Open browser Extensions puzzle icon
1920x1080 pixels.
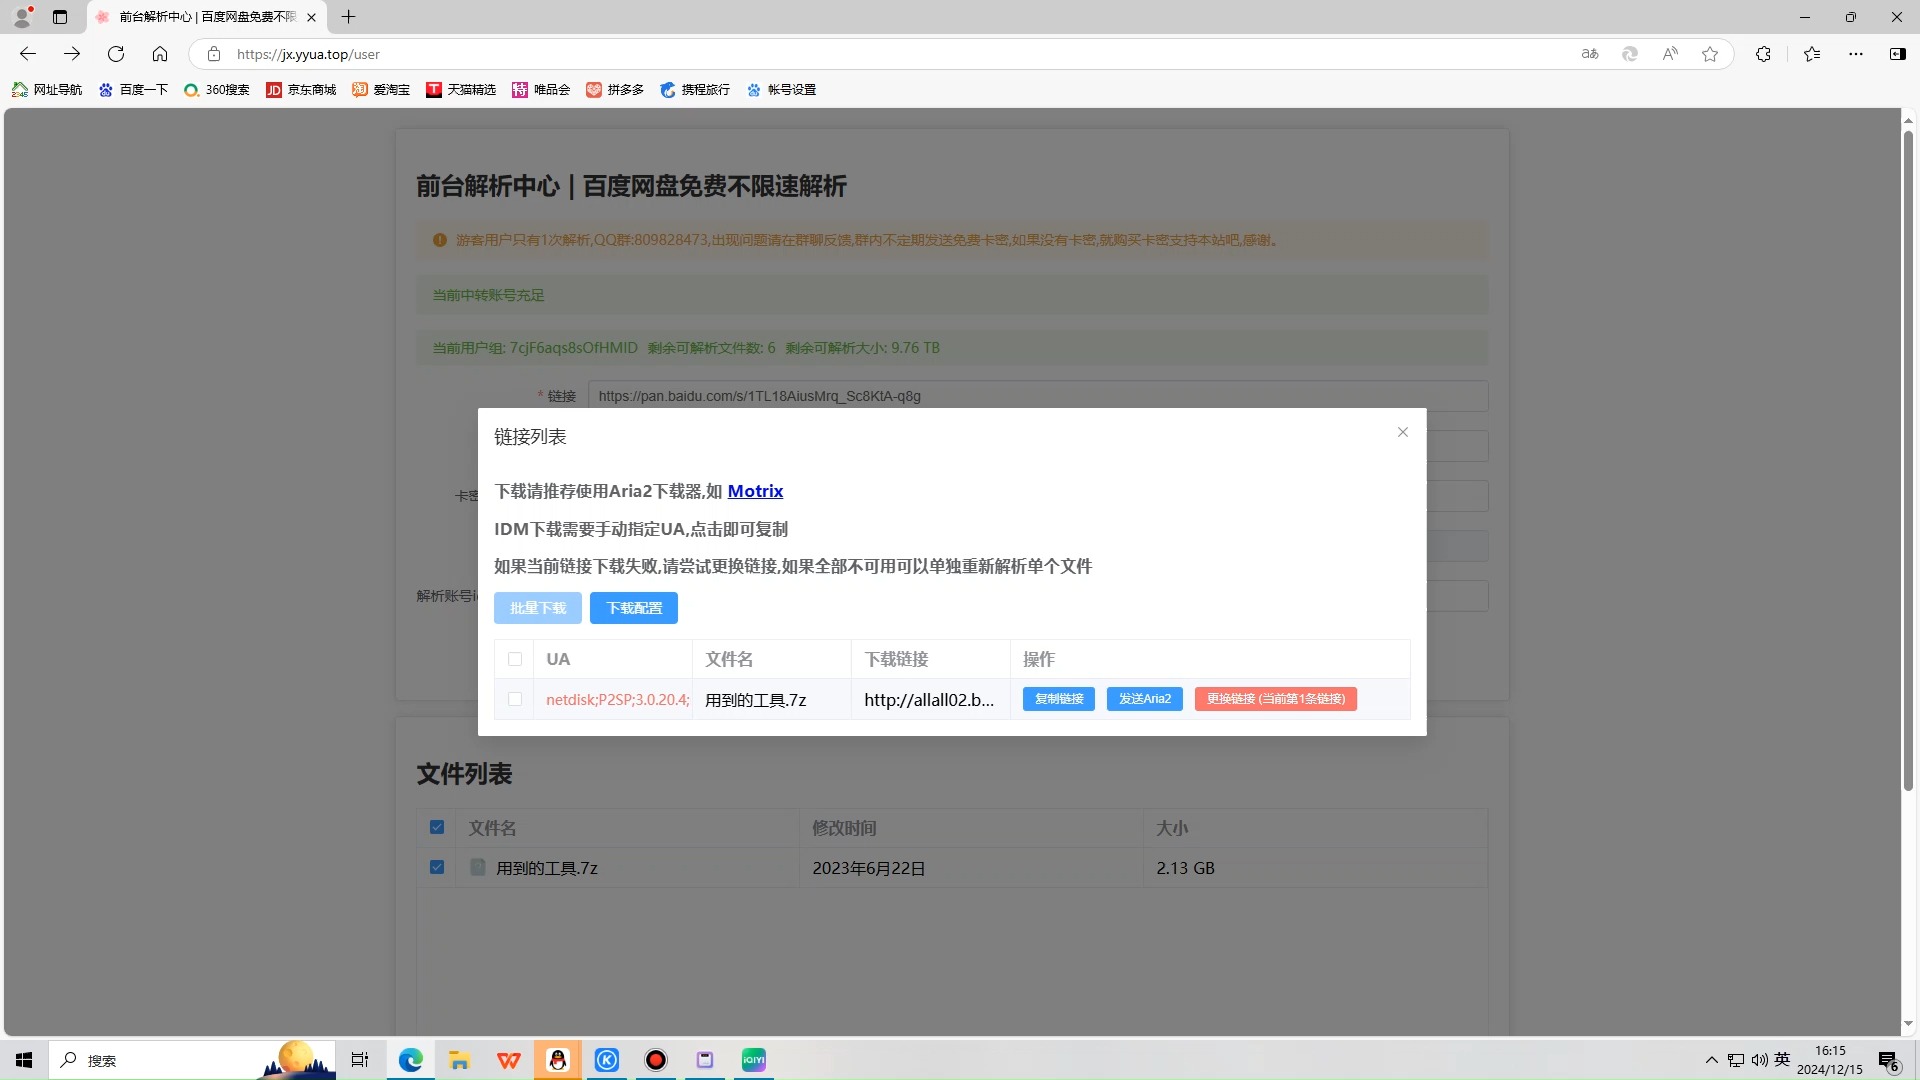pos(1763,54)
